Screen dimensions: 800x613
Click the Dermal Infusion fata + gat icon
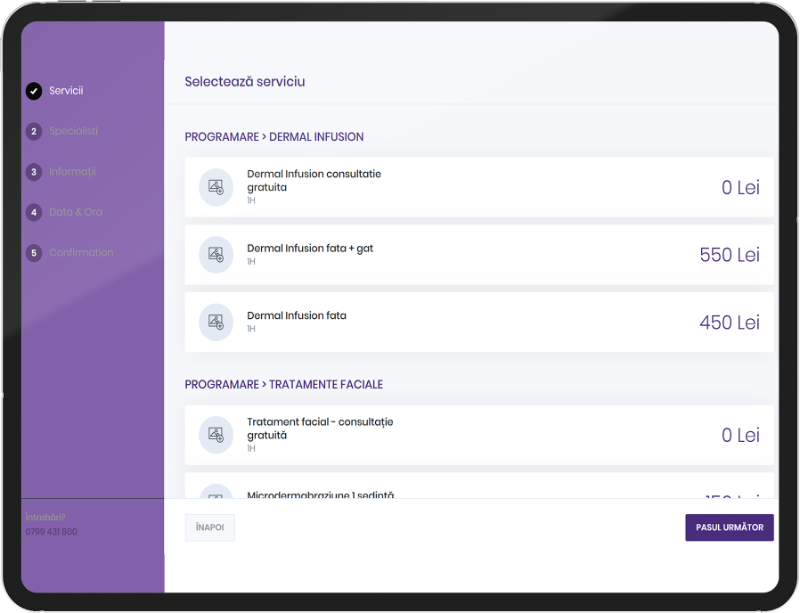[x=215, y=254]
